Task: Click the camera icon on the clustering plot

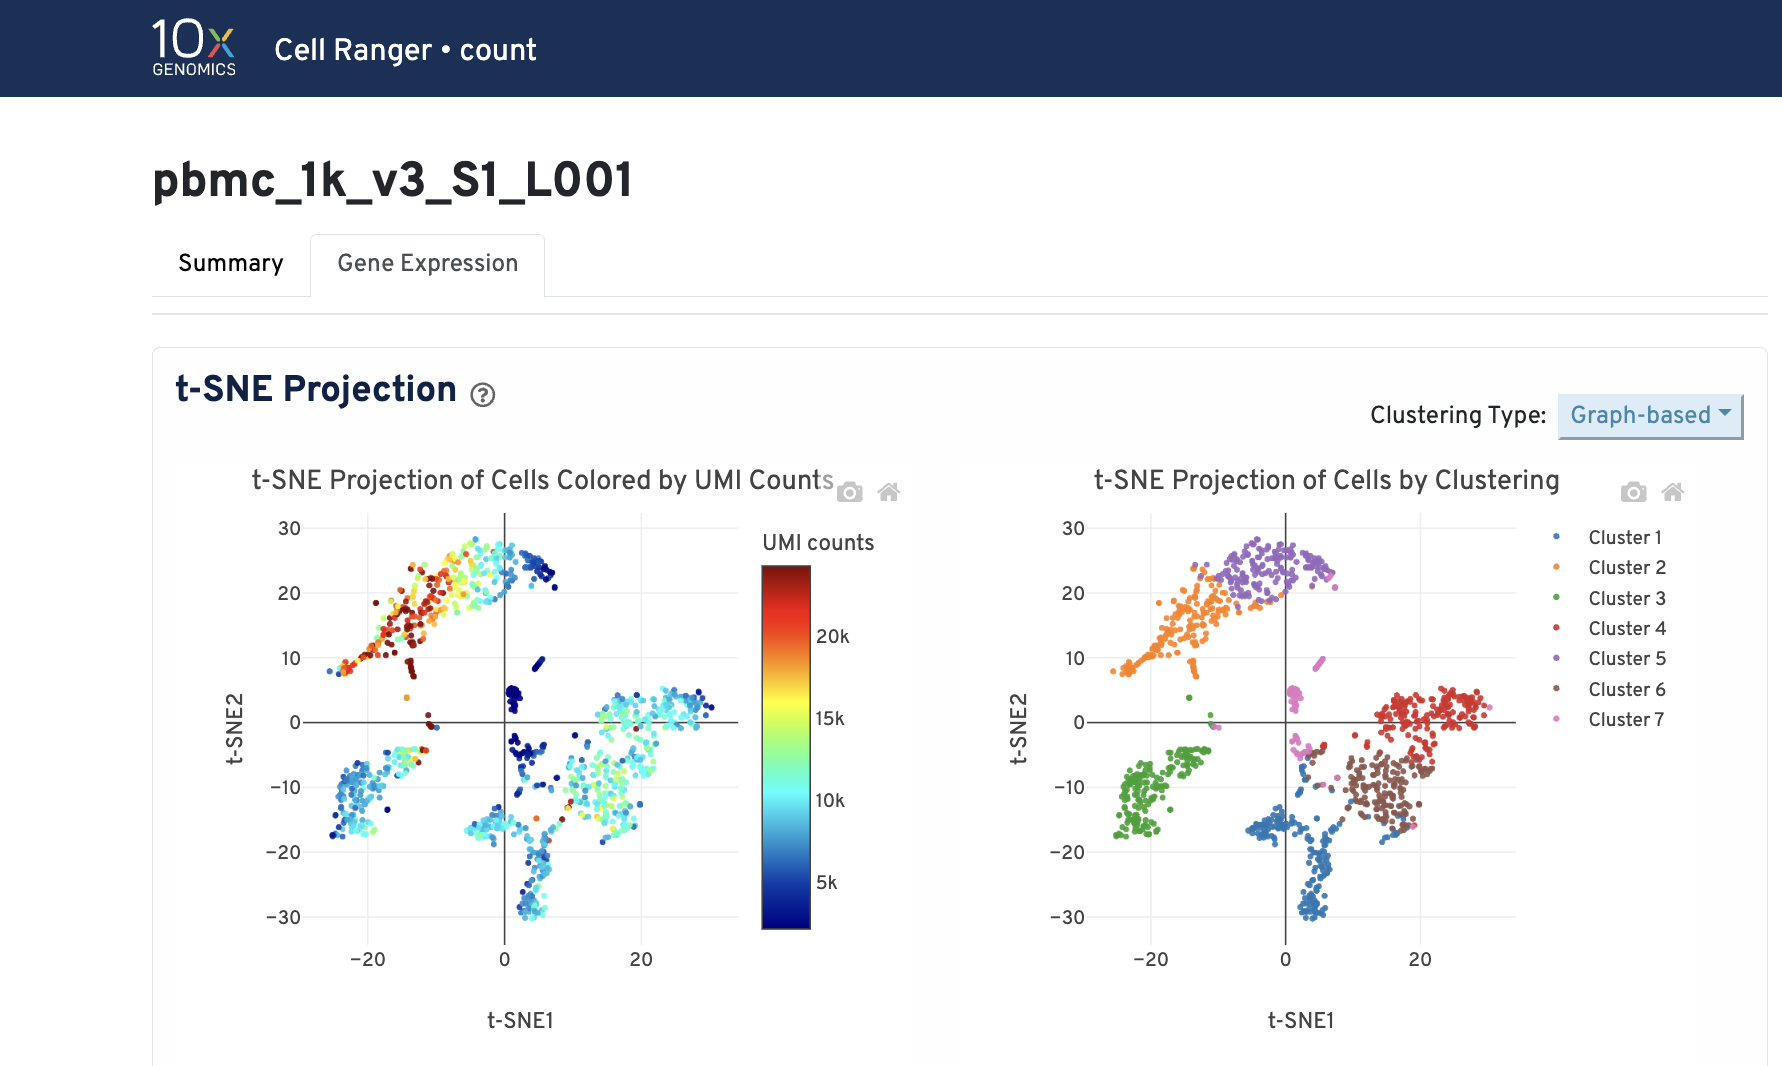Action: 1632,492
